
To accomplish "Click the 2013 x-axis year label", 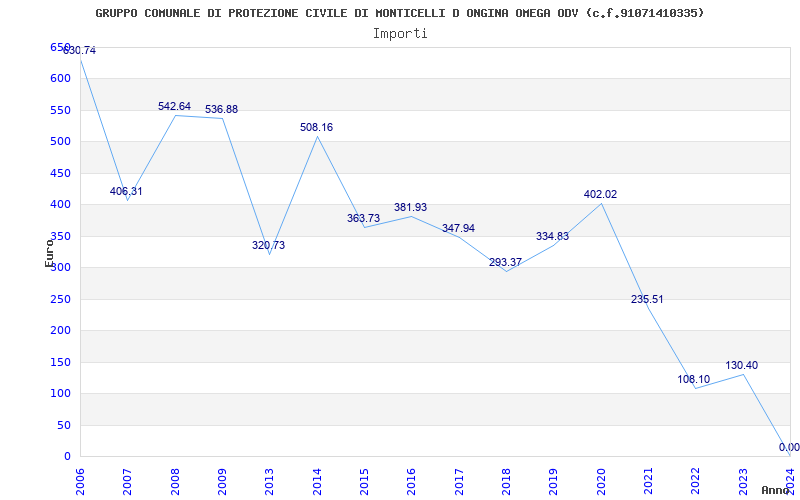I will (269, 482).
